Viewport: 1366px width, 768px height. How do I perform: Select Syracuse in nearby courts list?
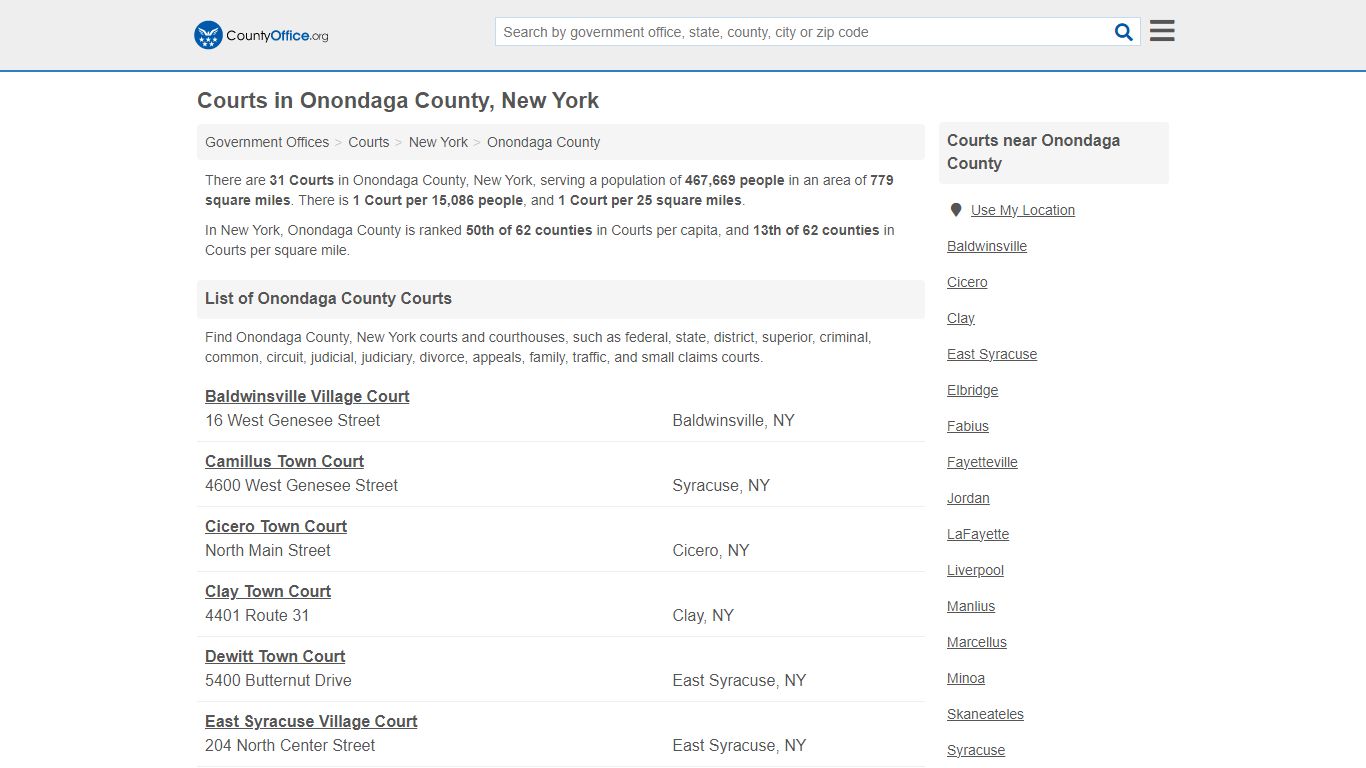tap(976, 750)
